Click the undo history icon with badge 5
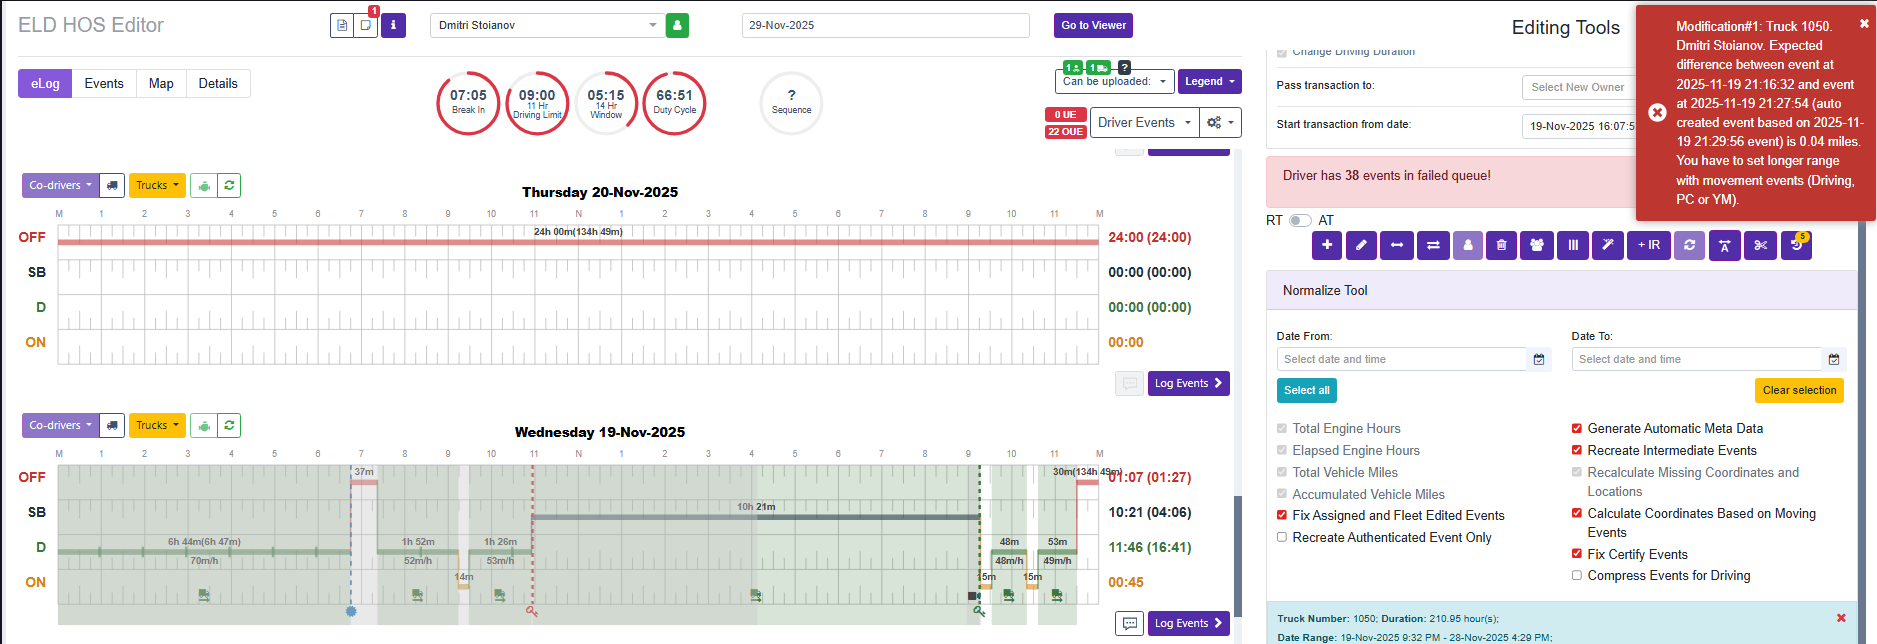 [x=1796, y=245]
